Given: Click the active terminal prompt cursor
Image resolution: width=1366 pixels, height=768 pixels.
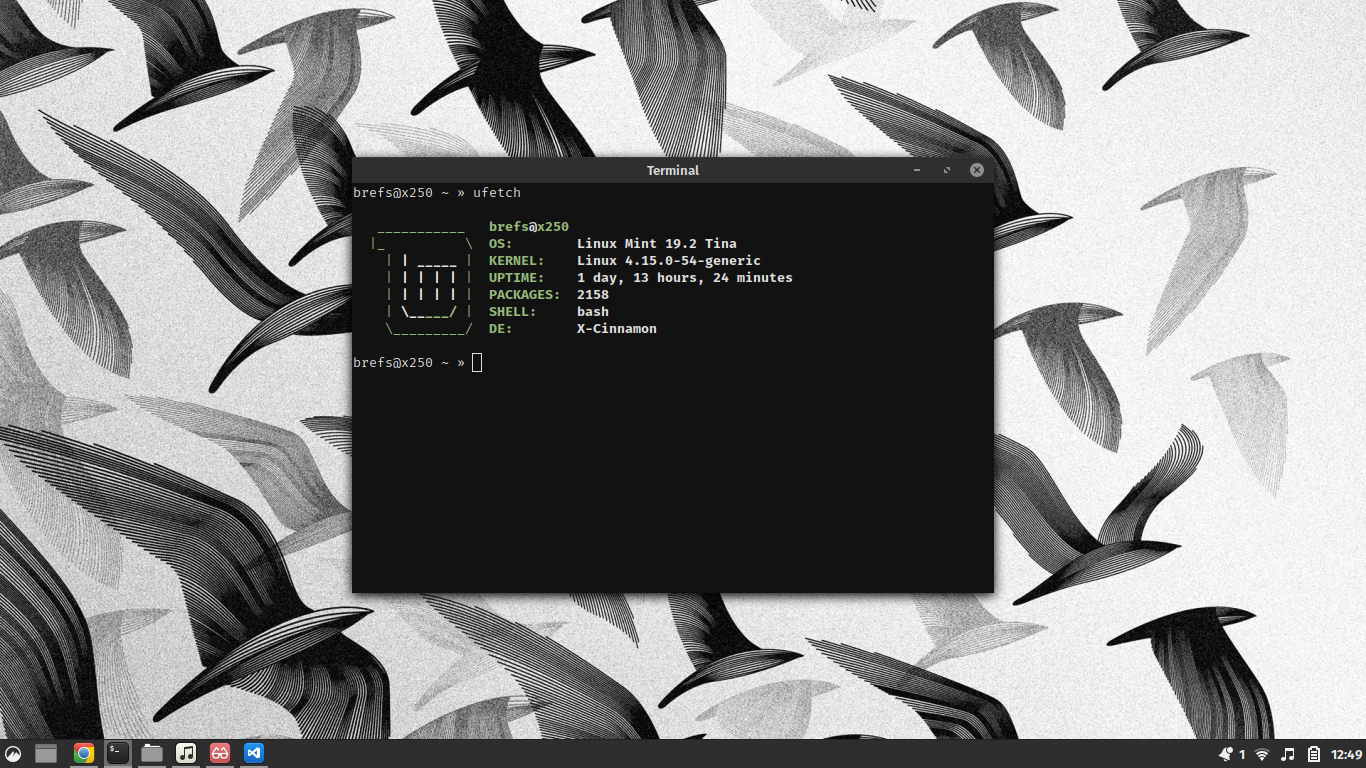Looking at the screenshot, I should click(x=477, y=362).
